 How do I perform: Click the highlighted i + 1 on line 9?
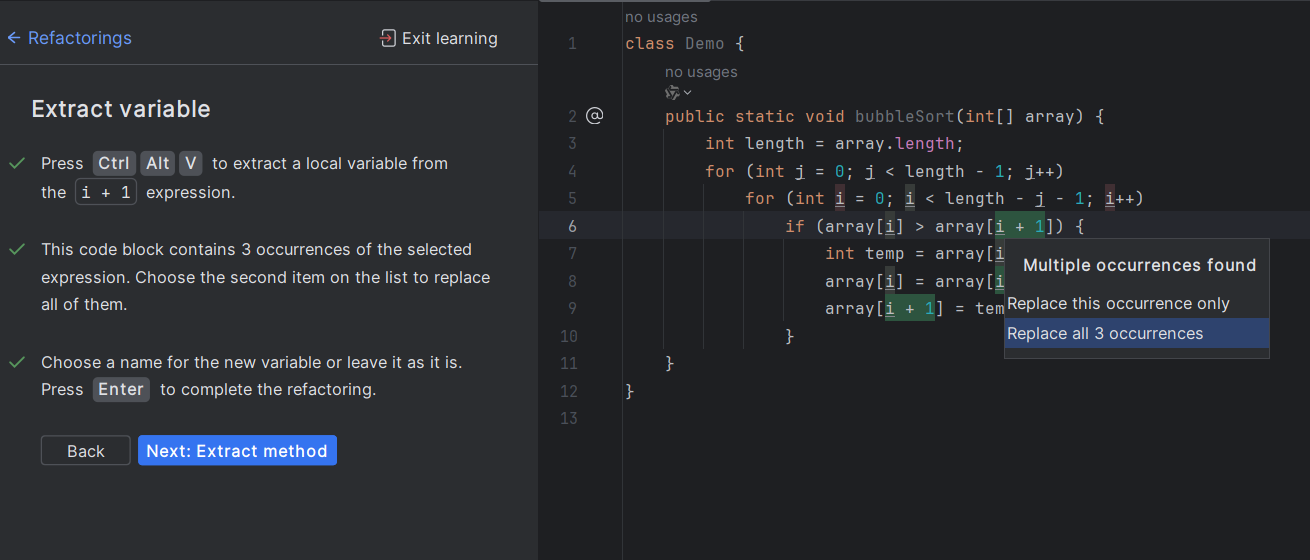click(910, 309)
